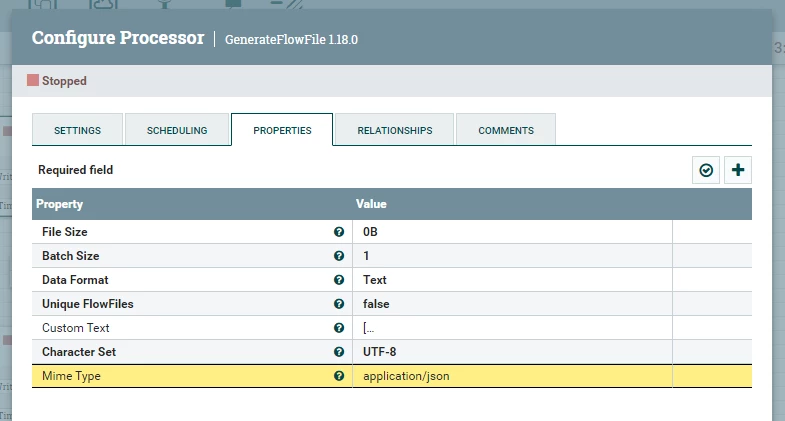Show help for Mime Type property
Screen dimensions: 785x421
coord(339,376)
